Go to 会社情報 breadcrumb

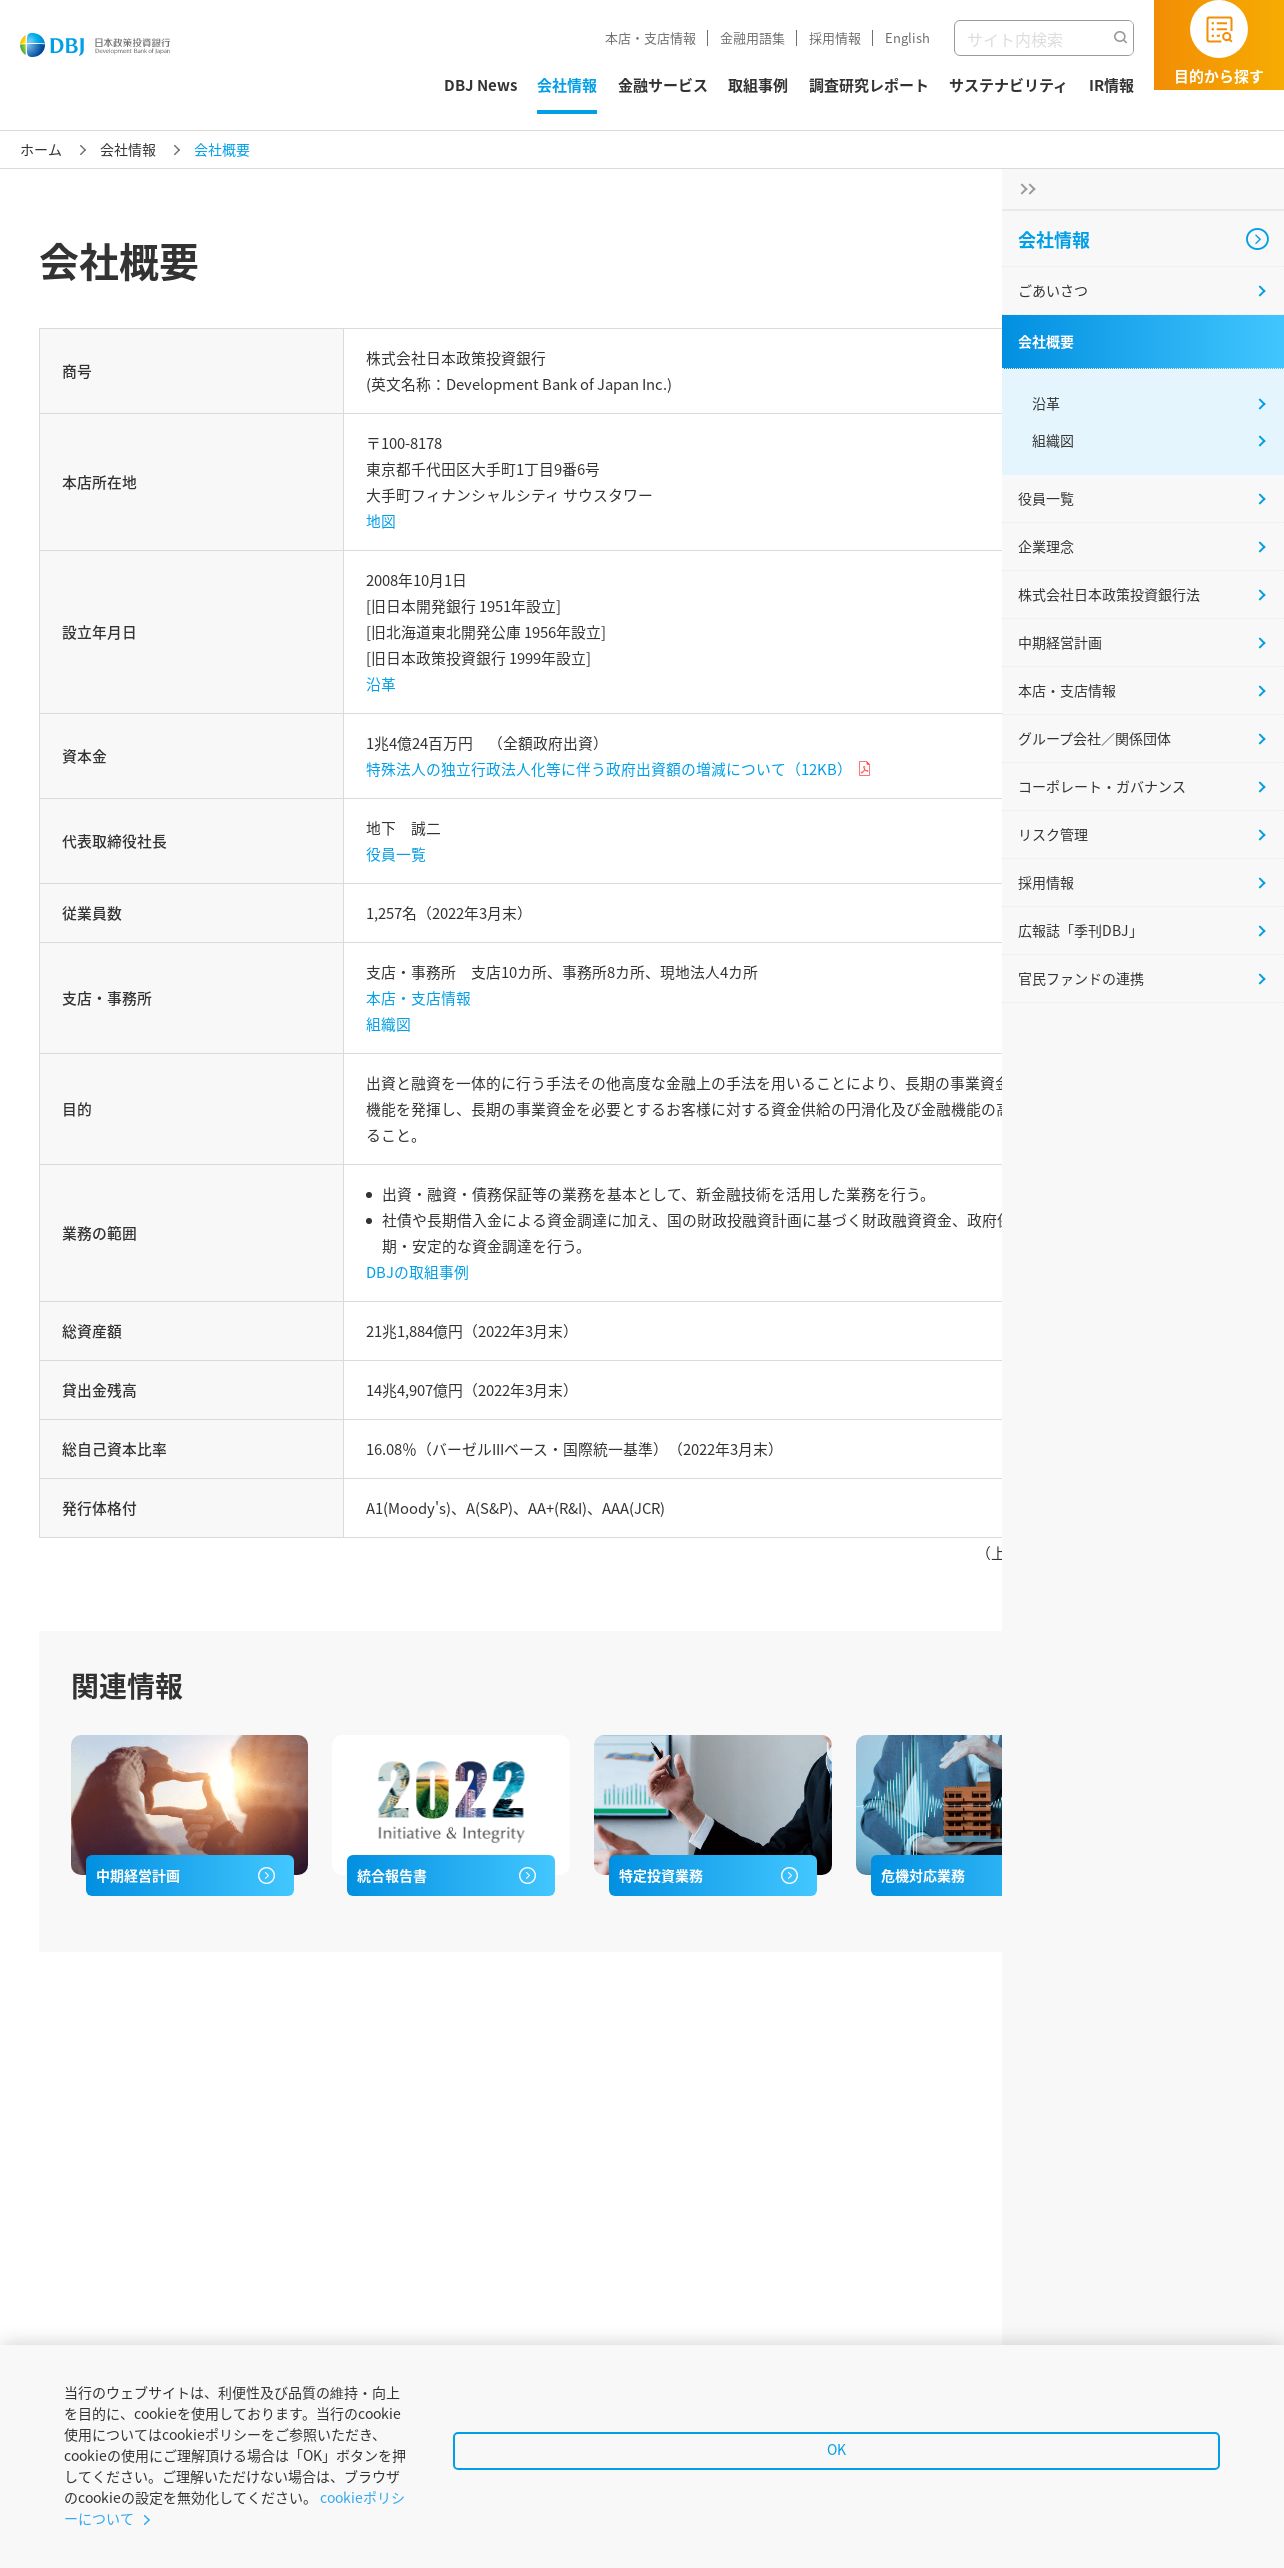(x=128, y=150)
